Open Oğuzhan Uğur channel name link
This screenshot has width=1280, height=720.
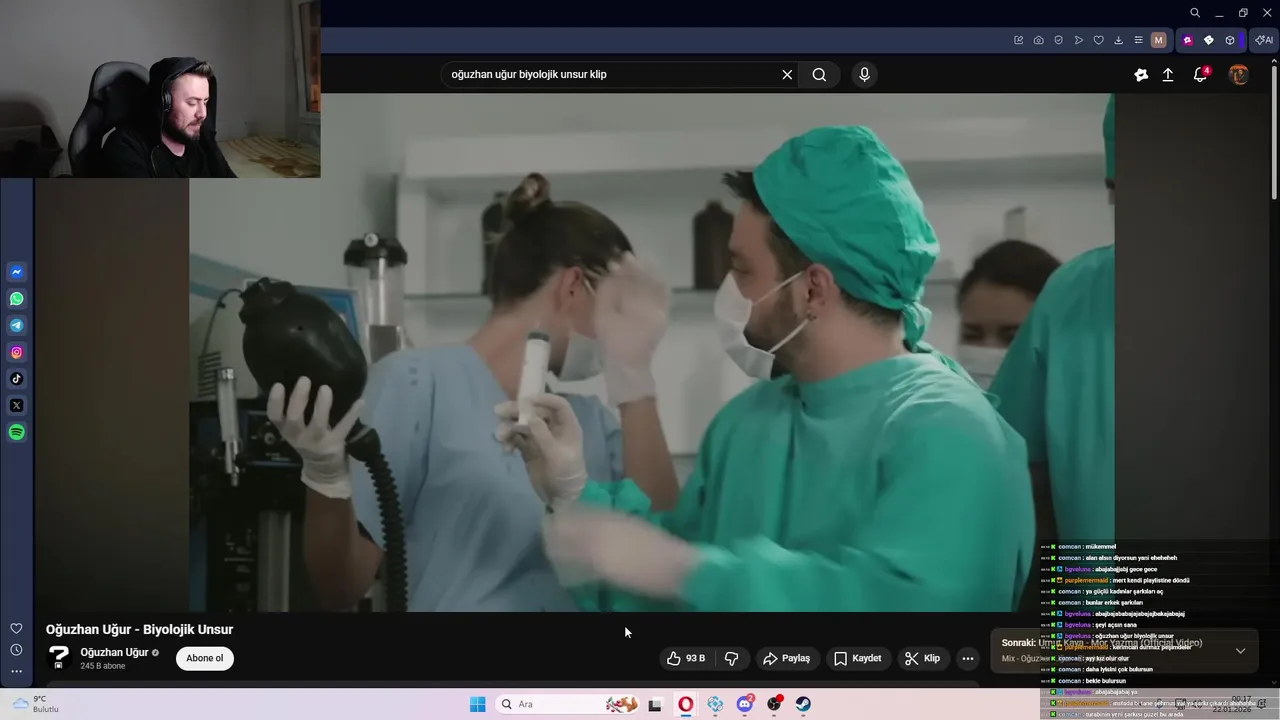point(114,652)
